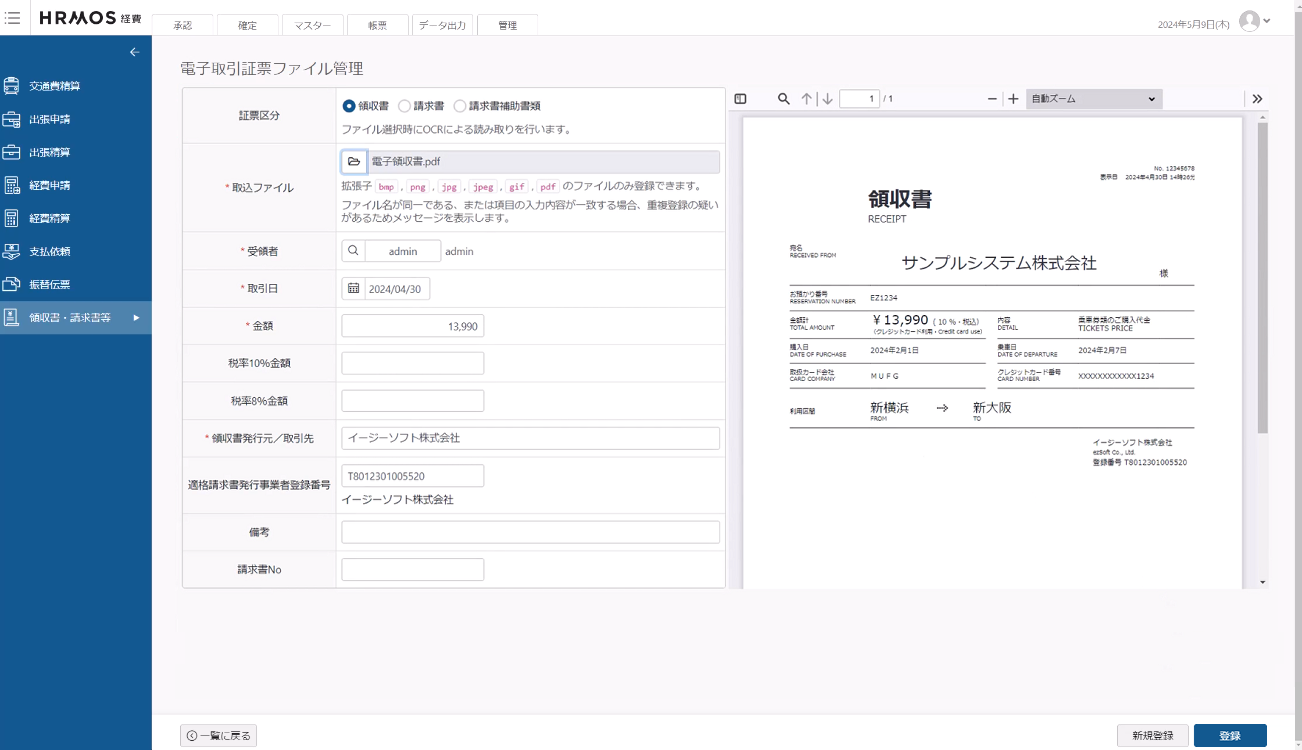
Task: Zoom in with PDF plus icon
Action: pyautogui.click(x=1013, y=99)
